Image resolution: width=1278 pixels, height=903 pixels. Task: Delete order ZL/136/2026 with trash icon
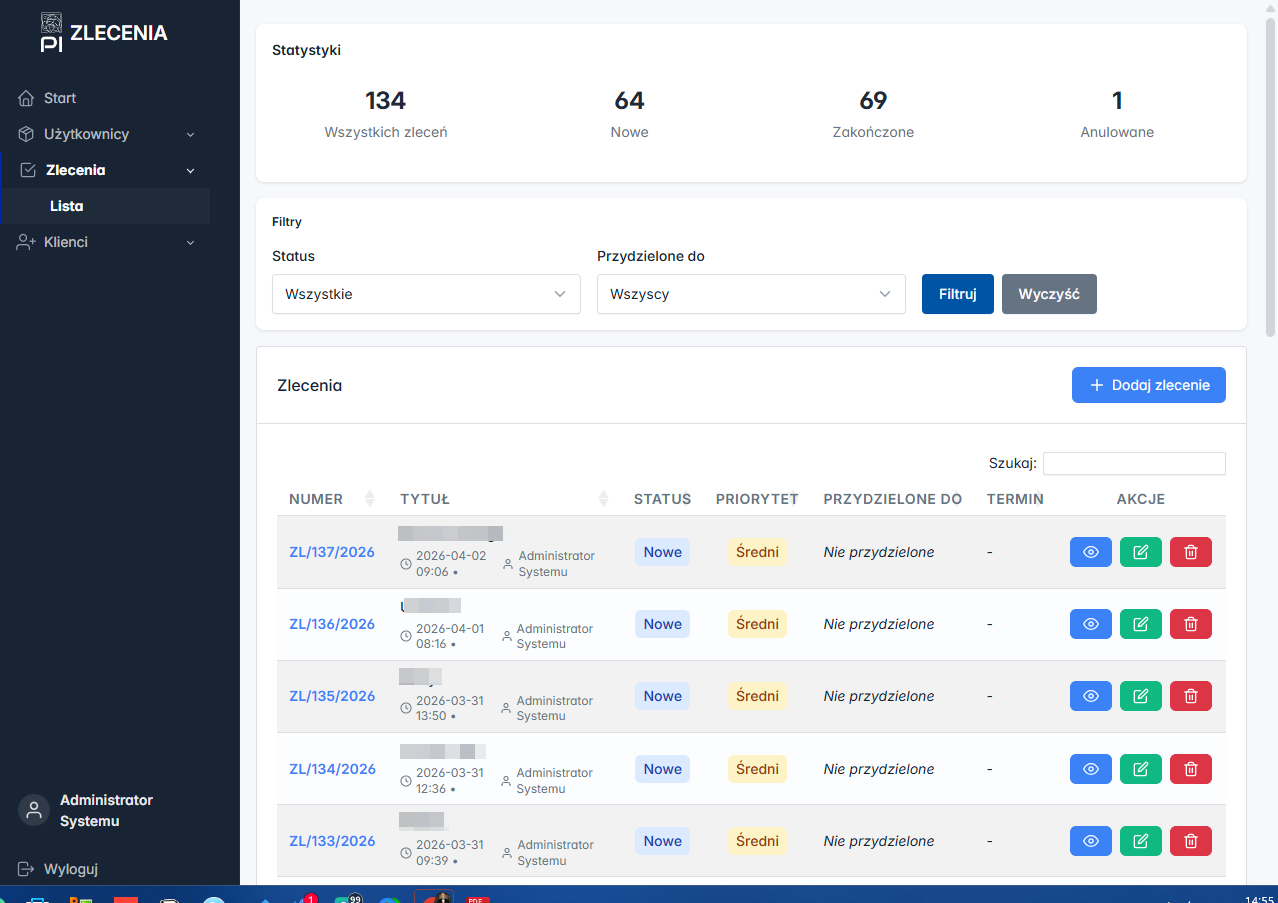1190,624
